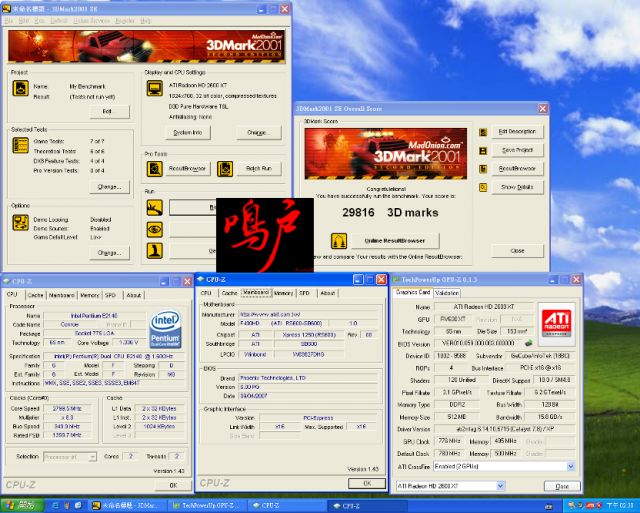Click the Core Speed value field in CPU-Z
640x513 pixels.
(66, 409)
